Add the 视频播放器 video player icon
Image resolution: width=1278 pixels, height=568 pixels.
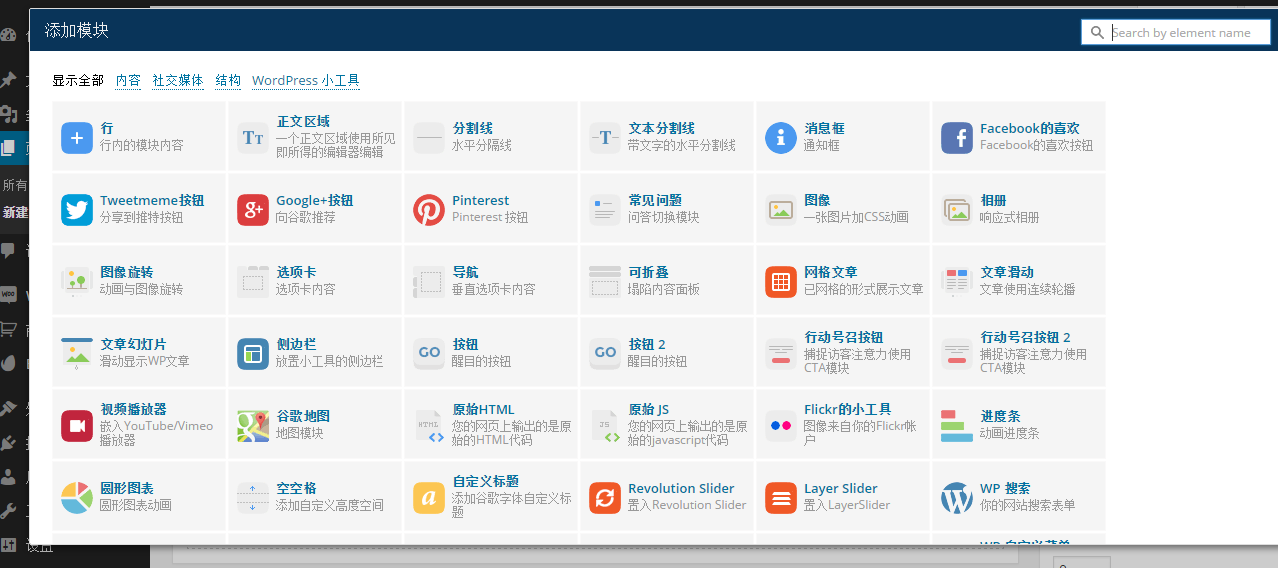pos(77,426)
